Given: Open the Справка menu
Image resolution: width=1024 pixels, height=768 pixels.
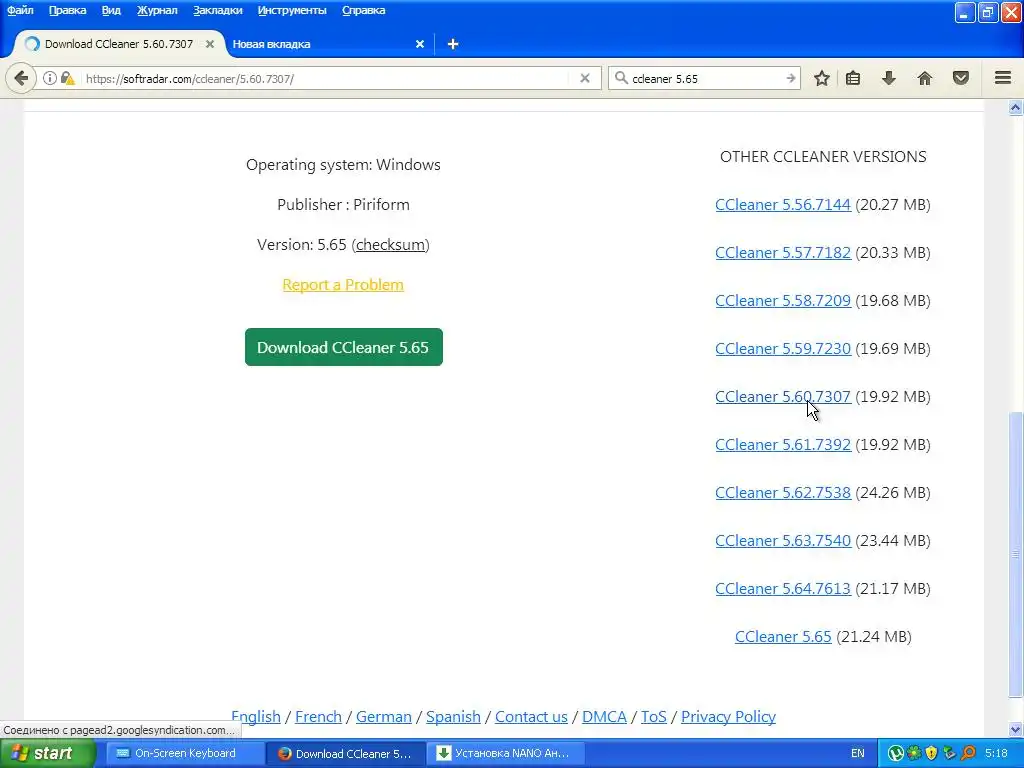Looking at the screenshot, I should coord(364,10).
